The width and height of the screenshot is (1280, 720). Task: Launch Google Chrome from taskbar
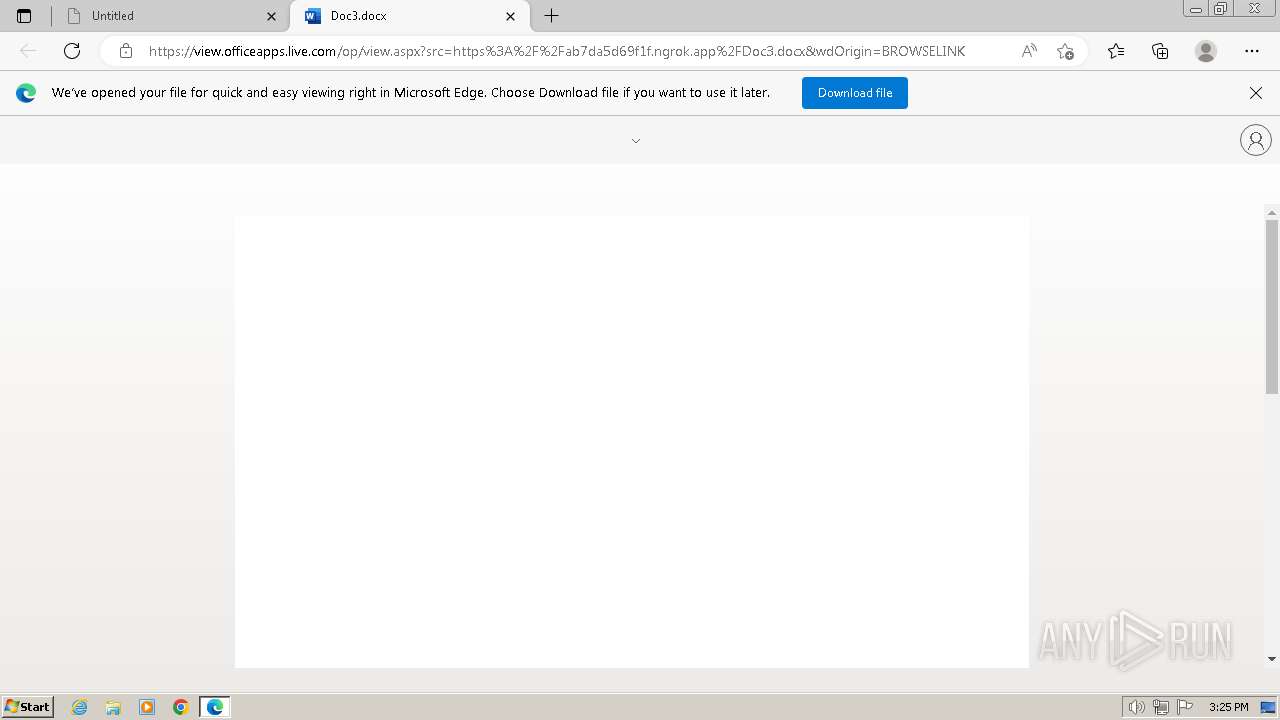181,707
